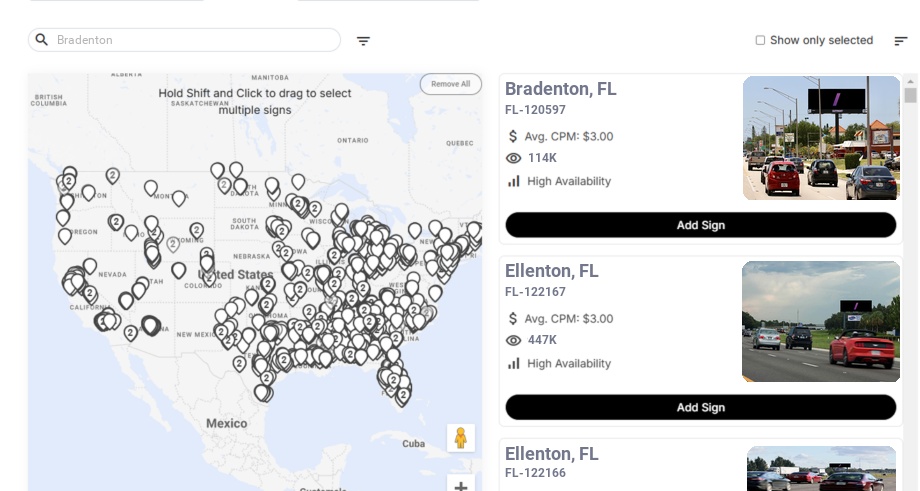920x491 pixels.
Task: Click the sign listing scrollbar thumb
Action: point(910,96)
